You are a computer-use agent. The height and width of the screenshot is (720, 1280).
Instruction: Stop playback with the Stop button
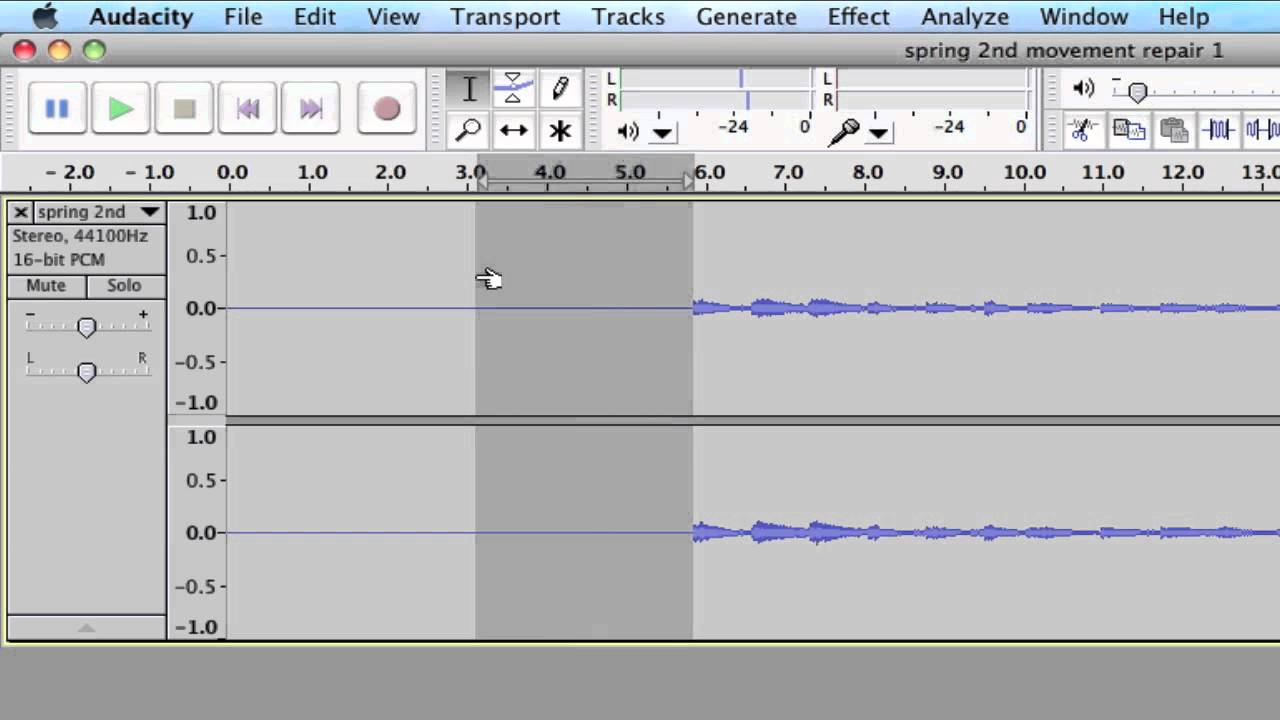[x=184, y=108]
